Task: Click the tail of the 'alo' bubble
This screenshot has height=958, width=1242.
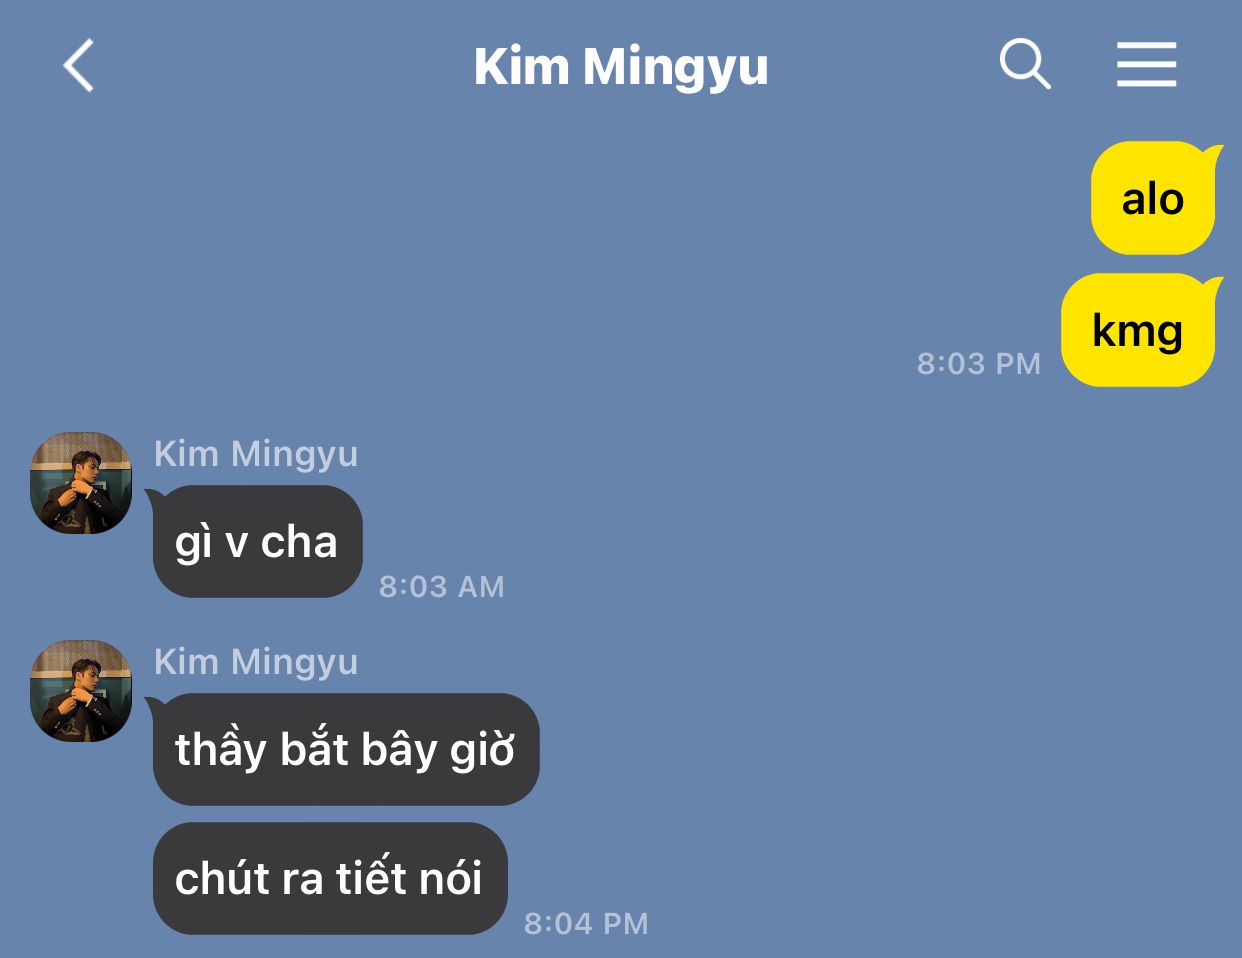Action: [1212, 155]
